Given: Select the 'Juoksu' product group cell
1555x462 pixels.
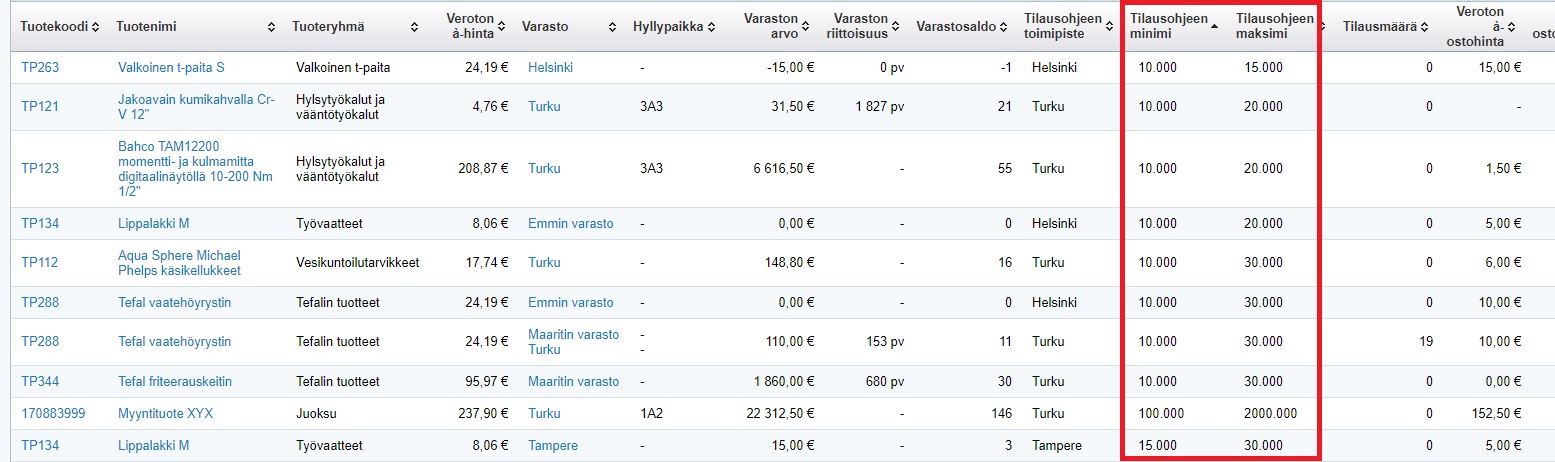Looking at the screenshot, I should (316, 414).
